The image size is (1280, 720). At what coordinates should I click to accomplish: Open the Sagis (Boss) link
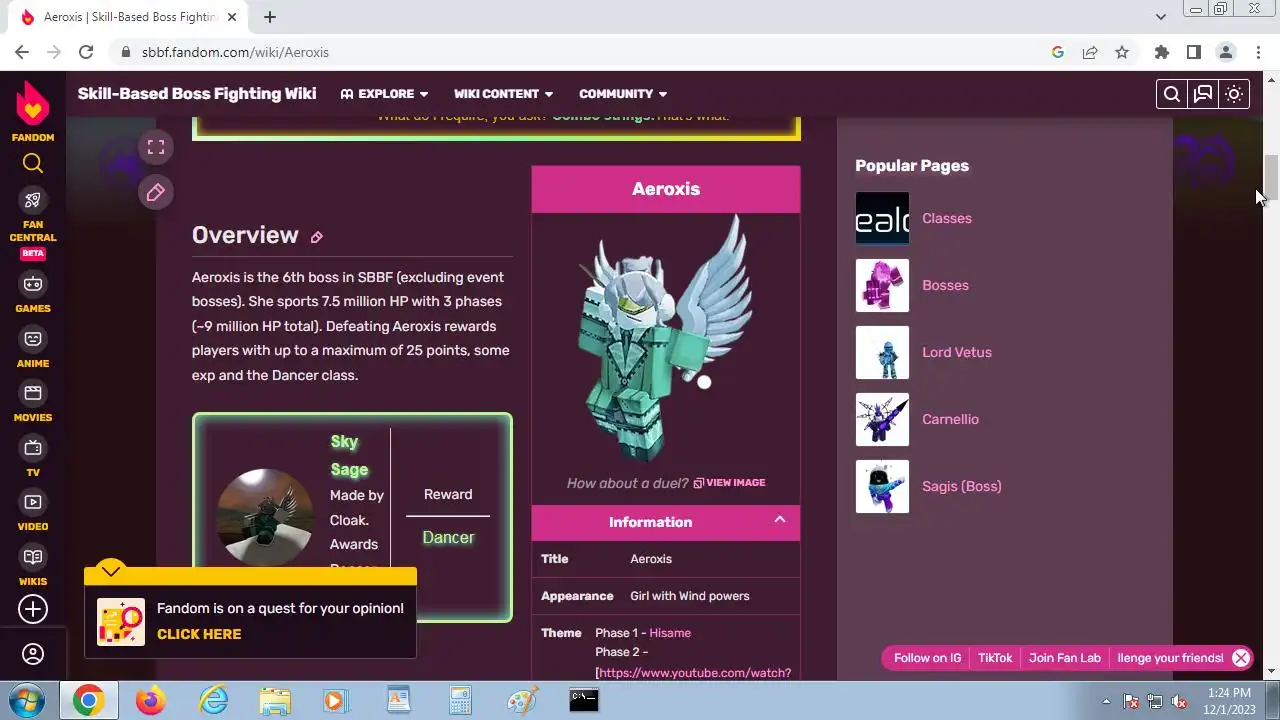961,486
